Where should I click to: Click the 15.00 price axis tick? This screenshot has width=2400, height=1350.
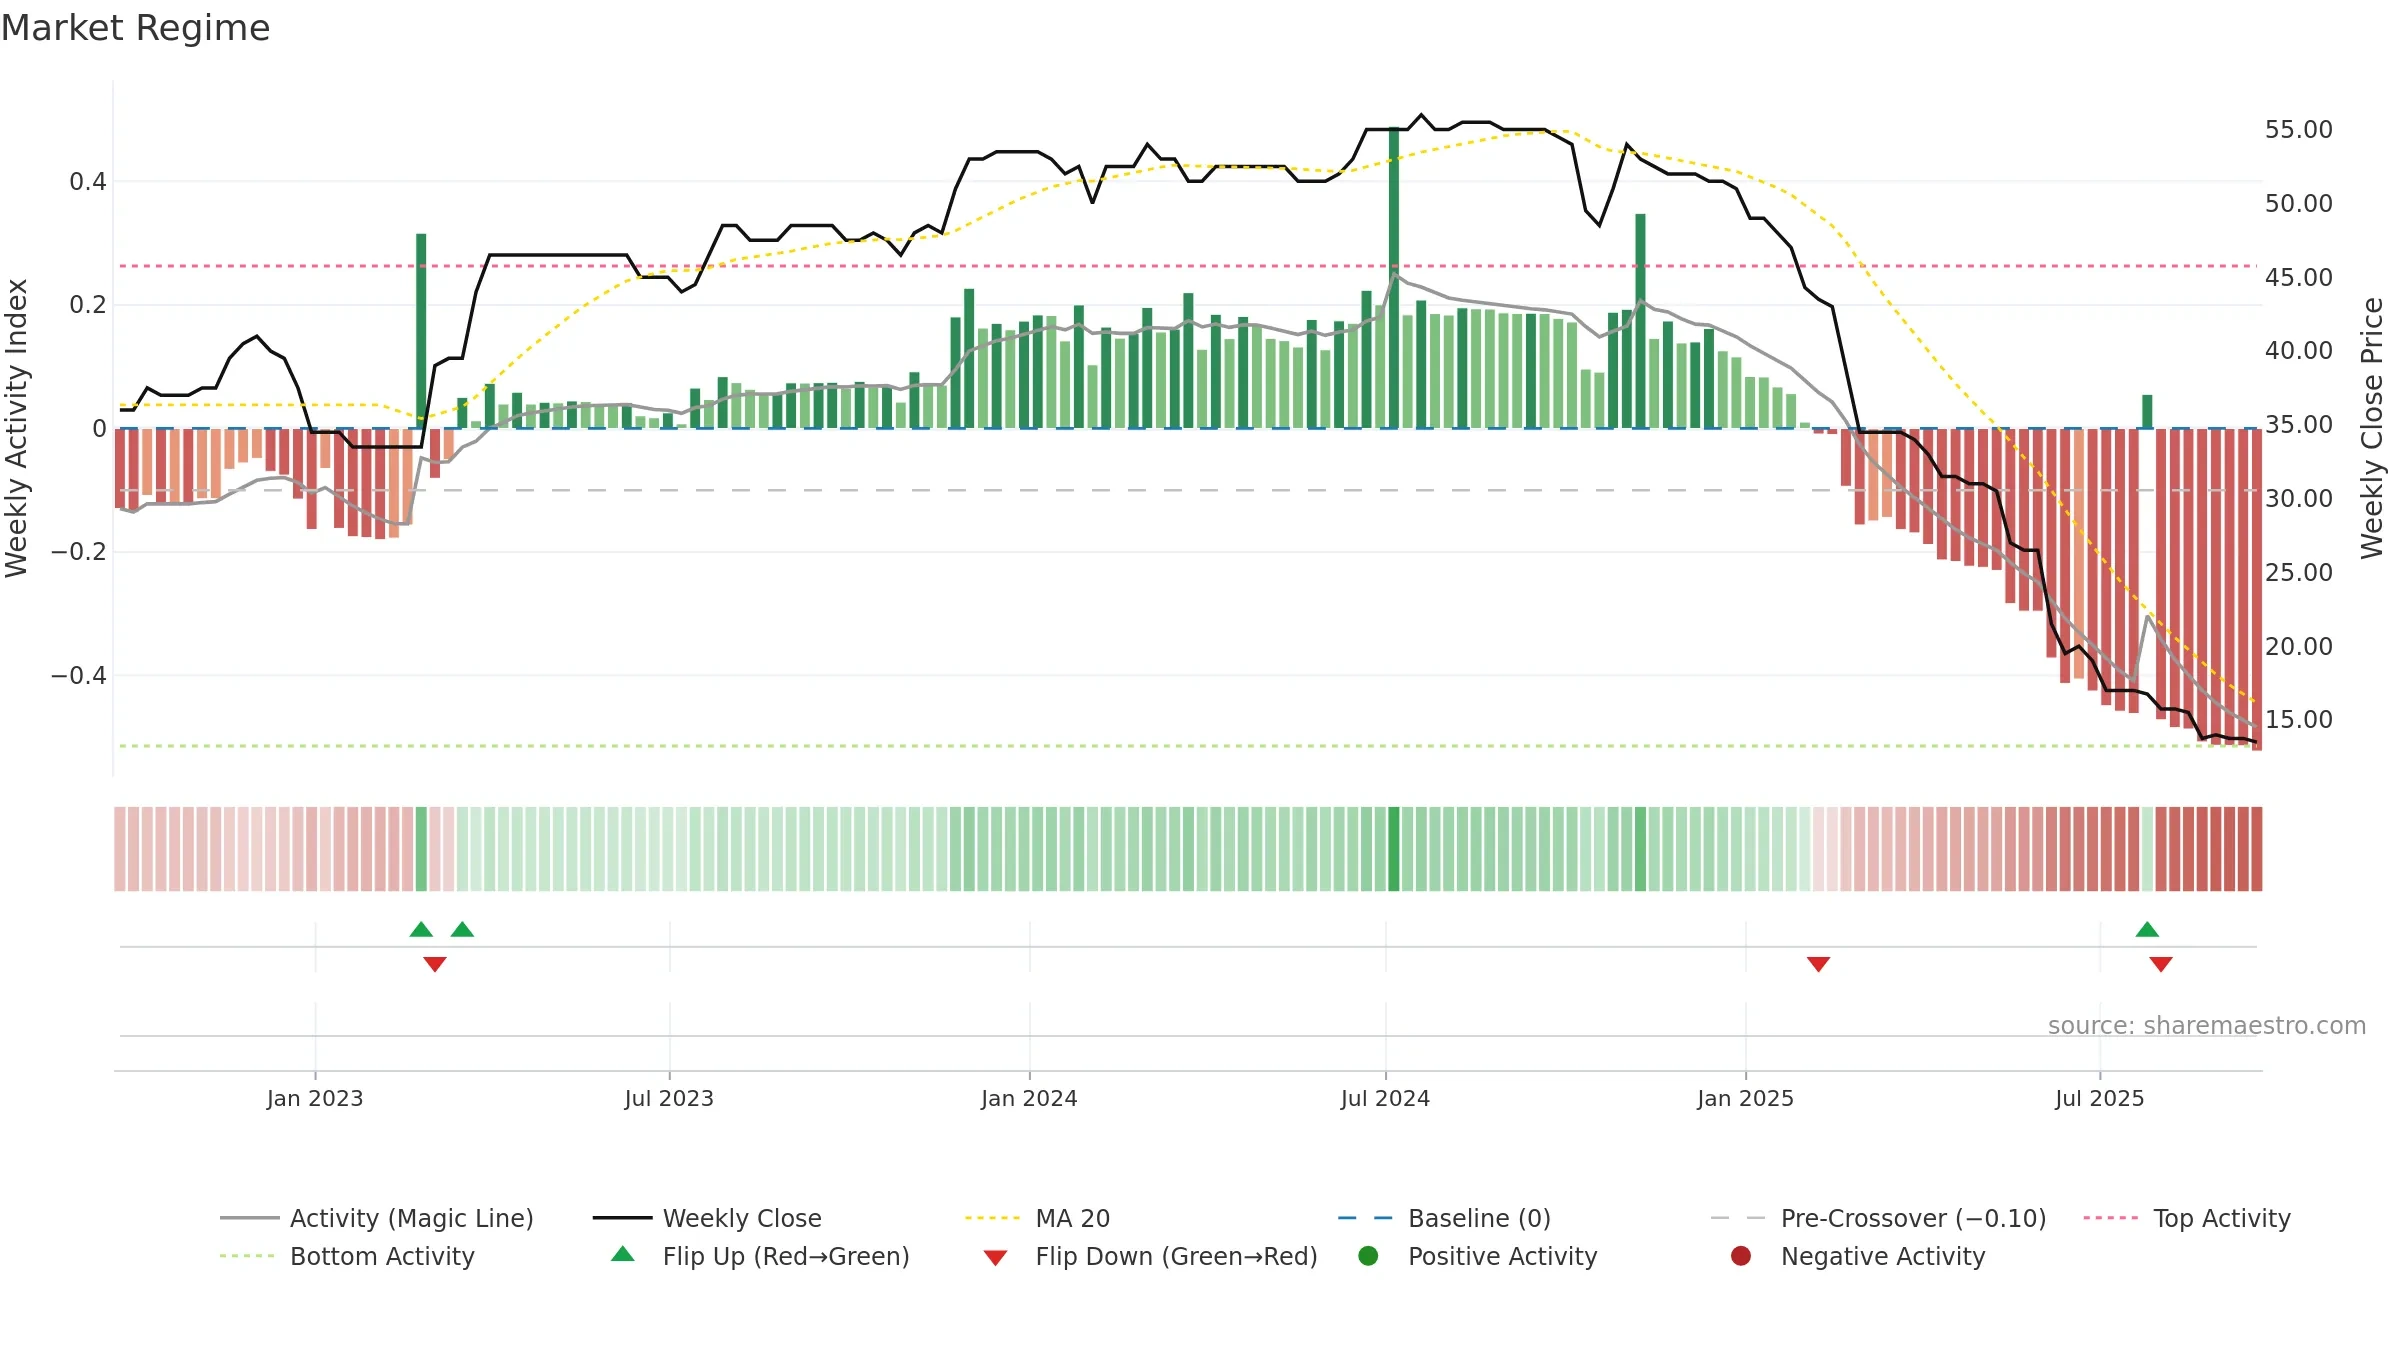[x=2298, y=720]
